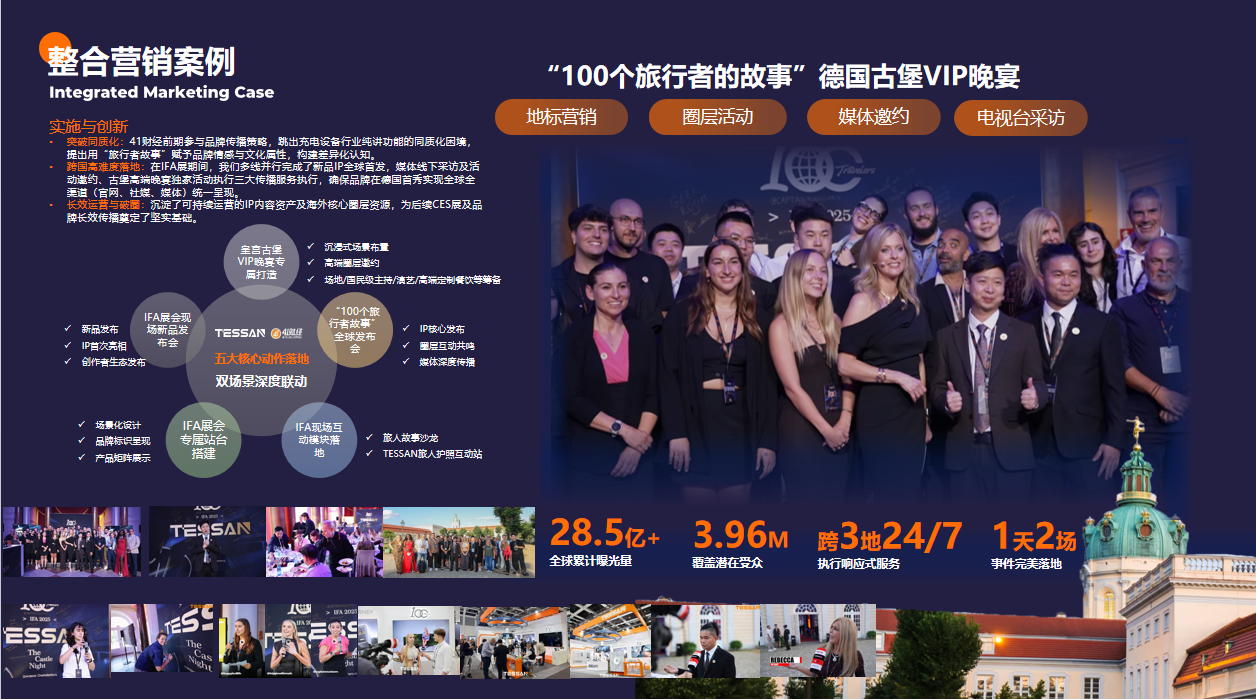
Task: Click the 旅人故事沙龙 checklist item
Action: click(410, 437)
